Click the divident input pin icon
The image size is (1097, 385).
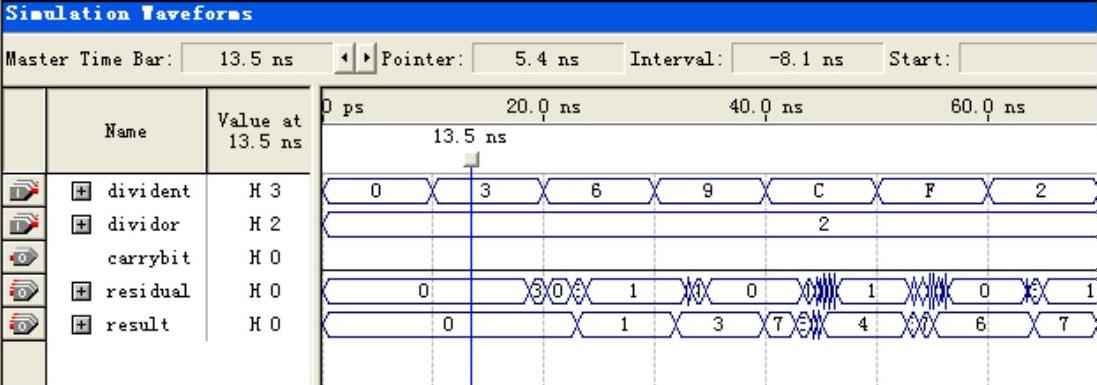click(x=24, y=190)
